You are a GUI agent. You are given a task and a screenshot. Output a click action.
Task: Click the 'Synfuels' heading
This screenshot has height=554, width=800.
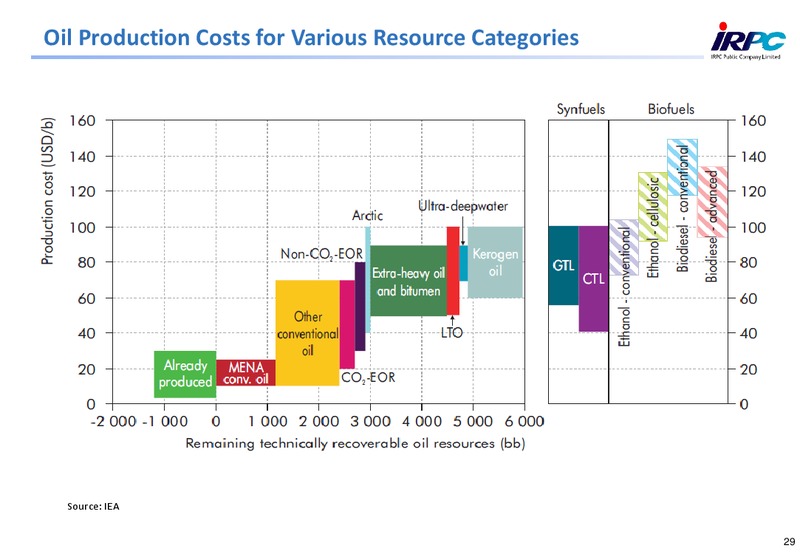pyautogui.click(x=581, y=109)
